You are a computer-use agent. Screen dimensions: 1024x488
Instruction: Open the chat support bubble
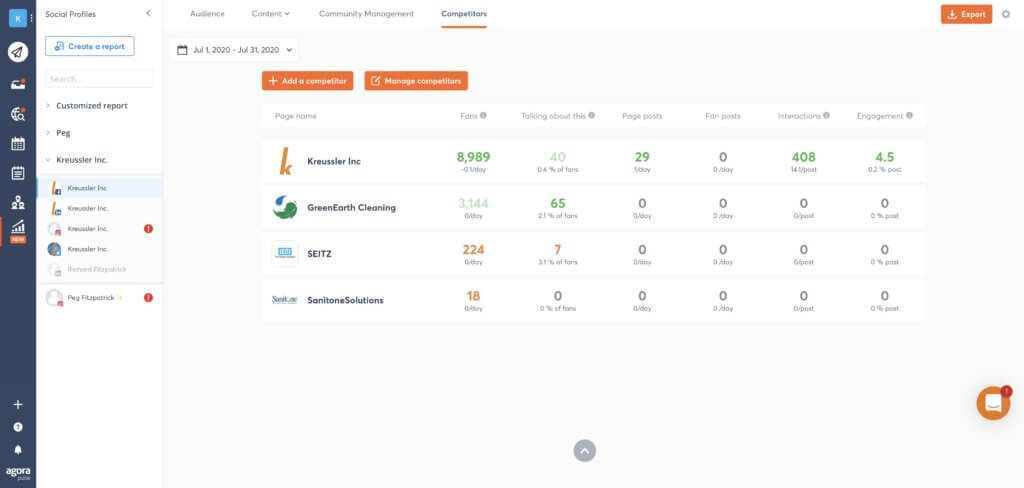pos(993,403)
